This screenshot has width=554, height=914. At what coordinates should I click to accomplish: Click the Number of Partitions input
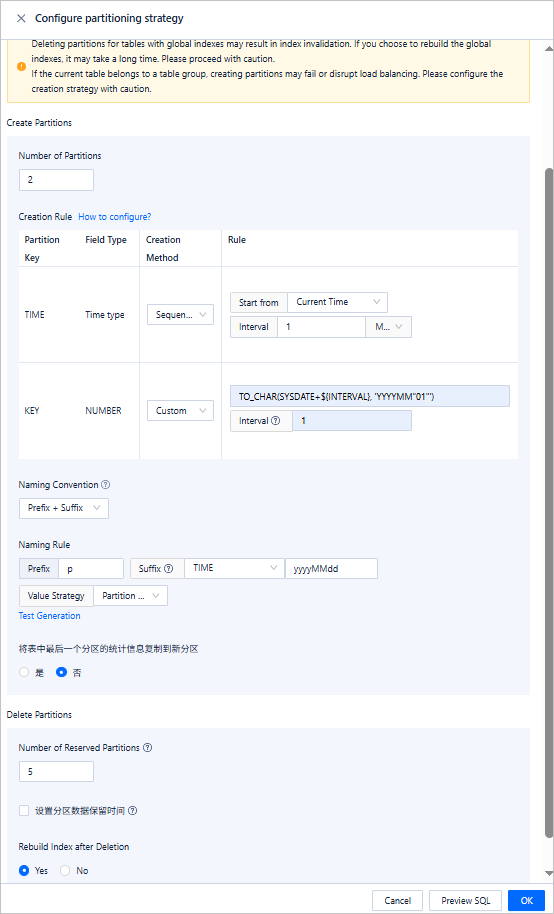56,180
